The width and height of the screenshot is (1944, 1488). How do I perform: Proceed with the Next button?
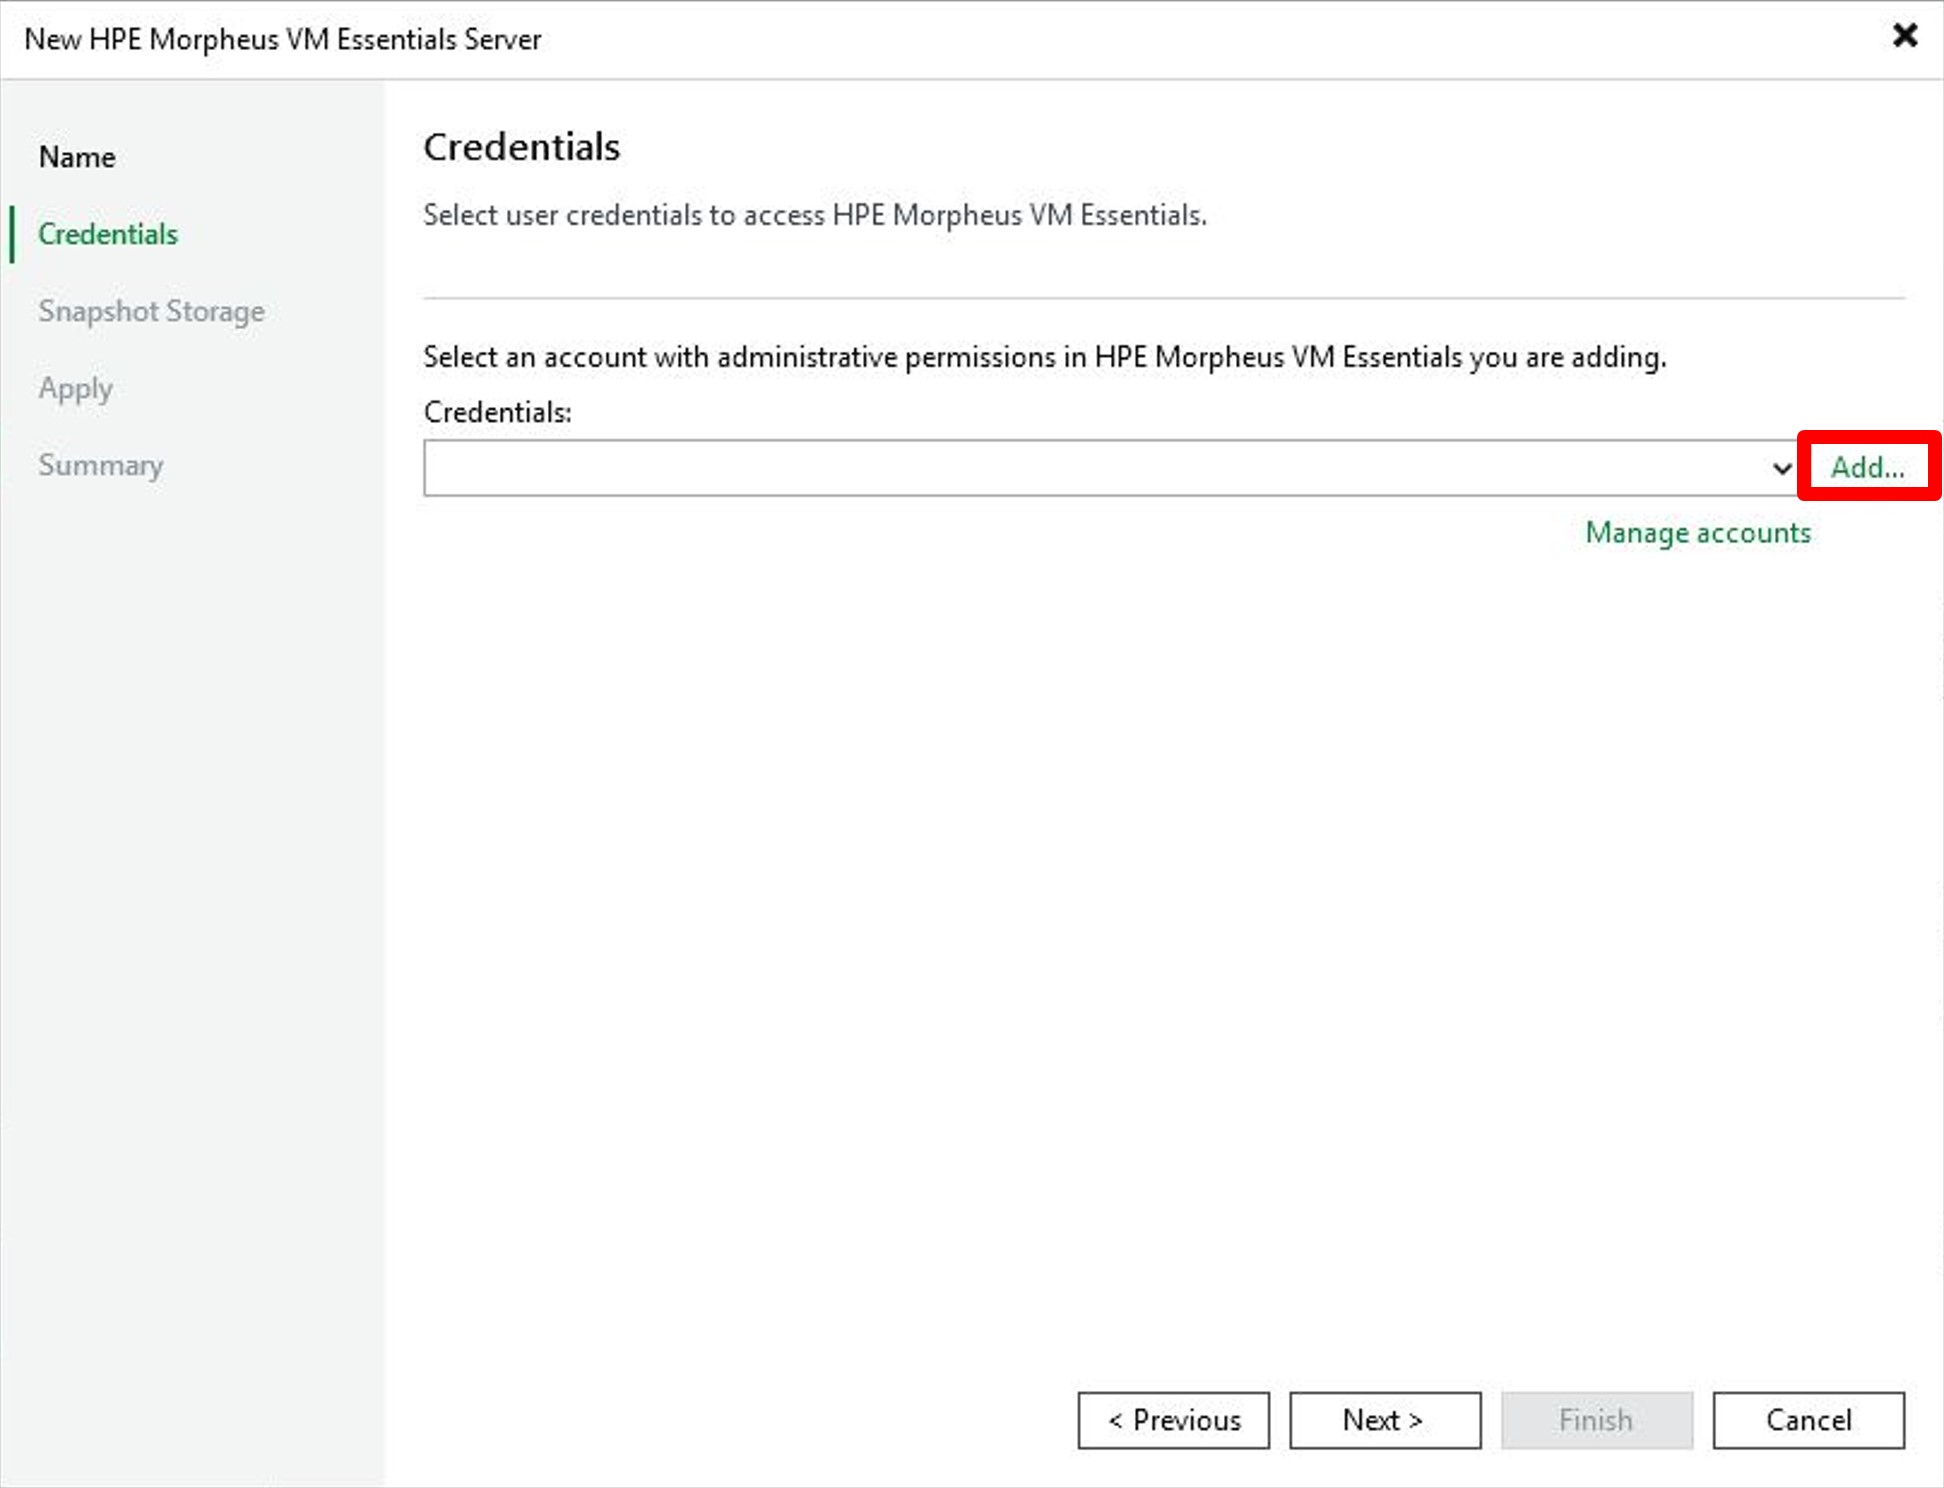pos(1385,1420)
